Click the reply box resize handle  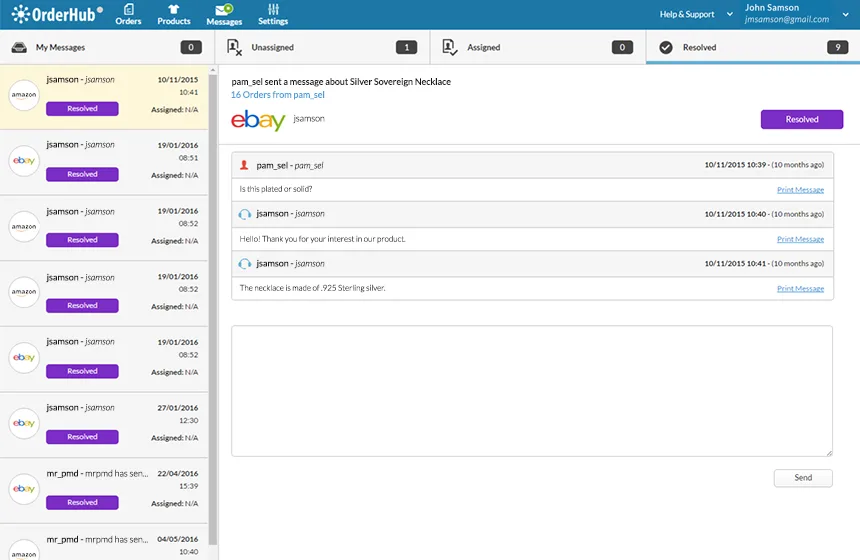tap(829, 452)
